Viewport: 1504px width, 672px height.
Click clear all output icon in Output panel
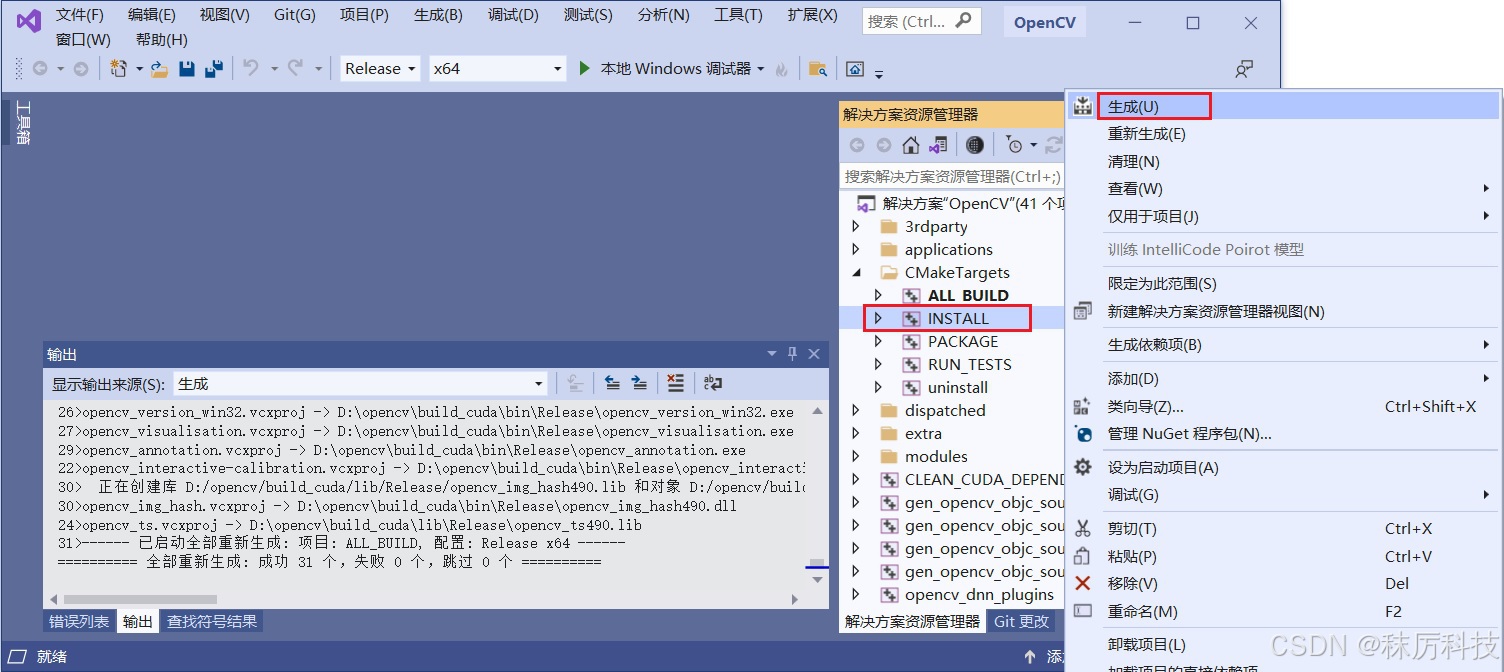click(x=676, y=383)
